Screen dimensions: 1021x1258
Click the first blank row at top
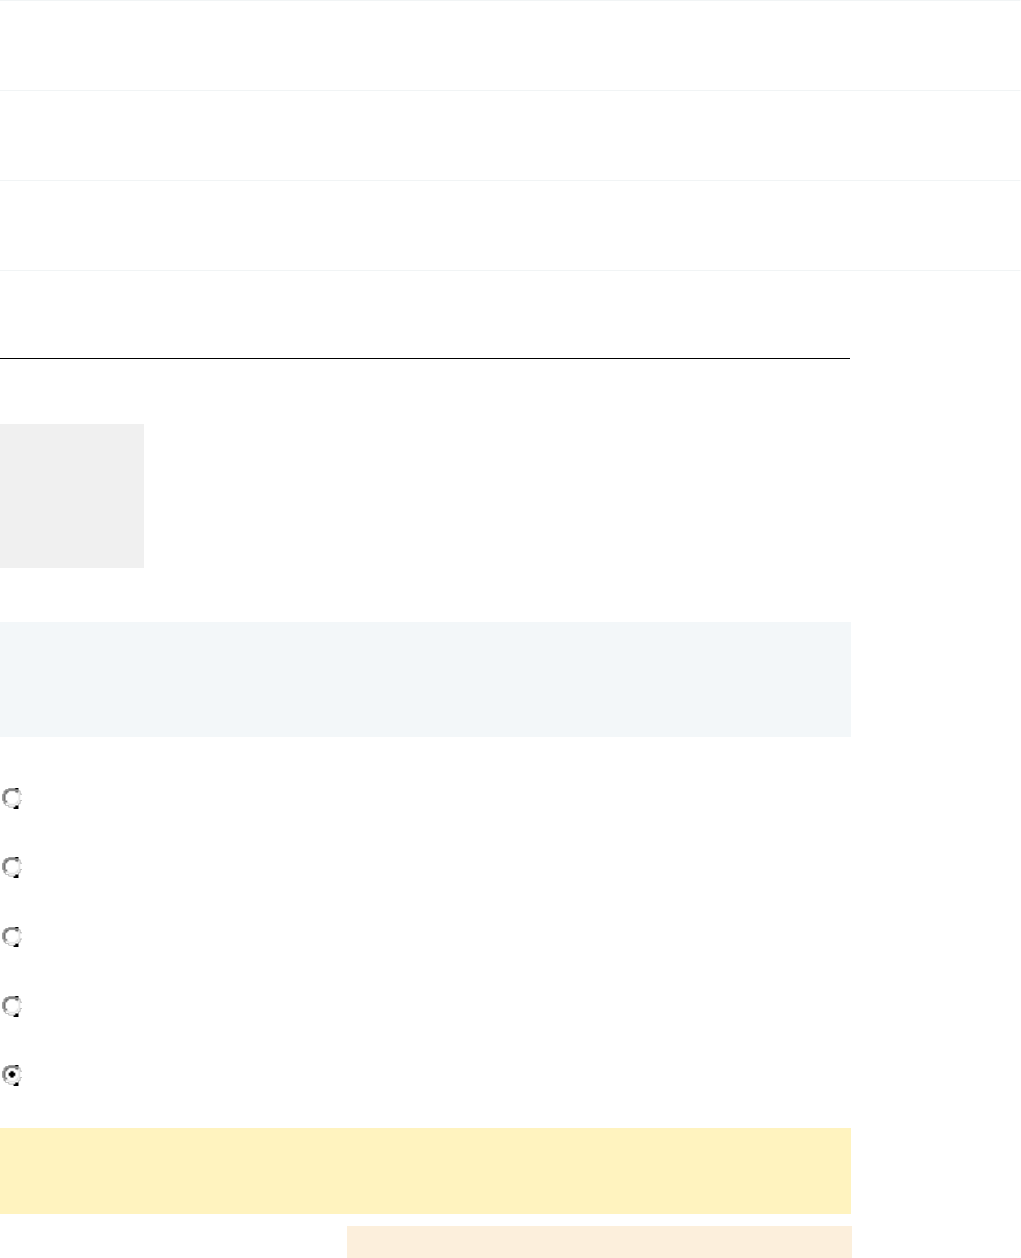[x=510, y=45]
